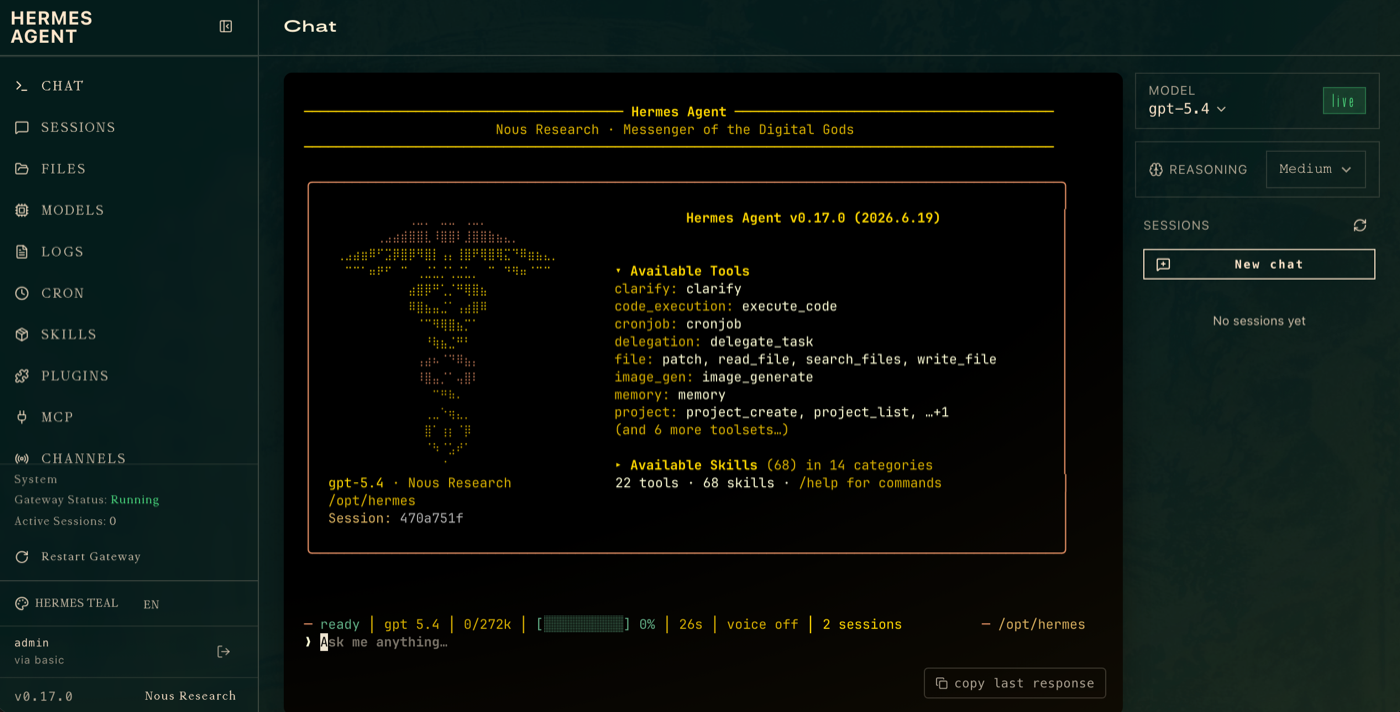Change the EN language setting
Screen dimensions: 1400x712
[x=151, y=605]
